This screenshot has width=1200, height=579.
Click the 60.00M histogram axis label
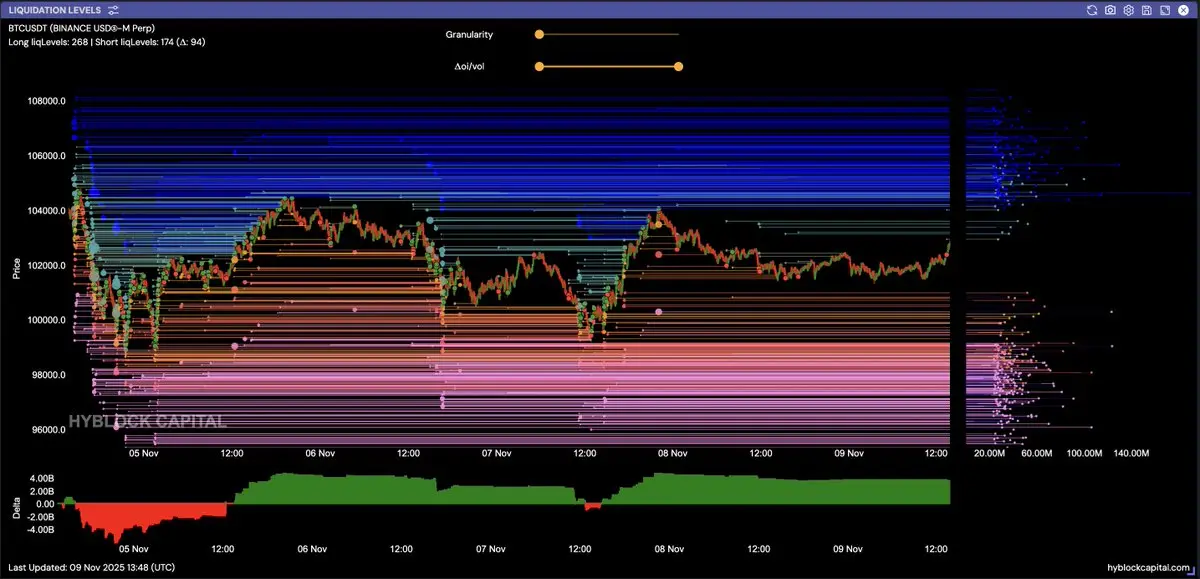[1036, 453]
